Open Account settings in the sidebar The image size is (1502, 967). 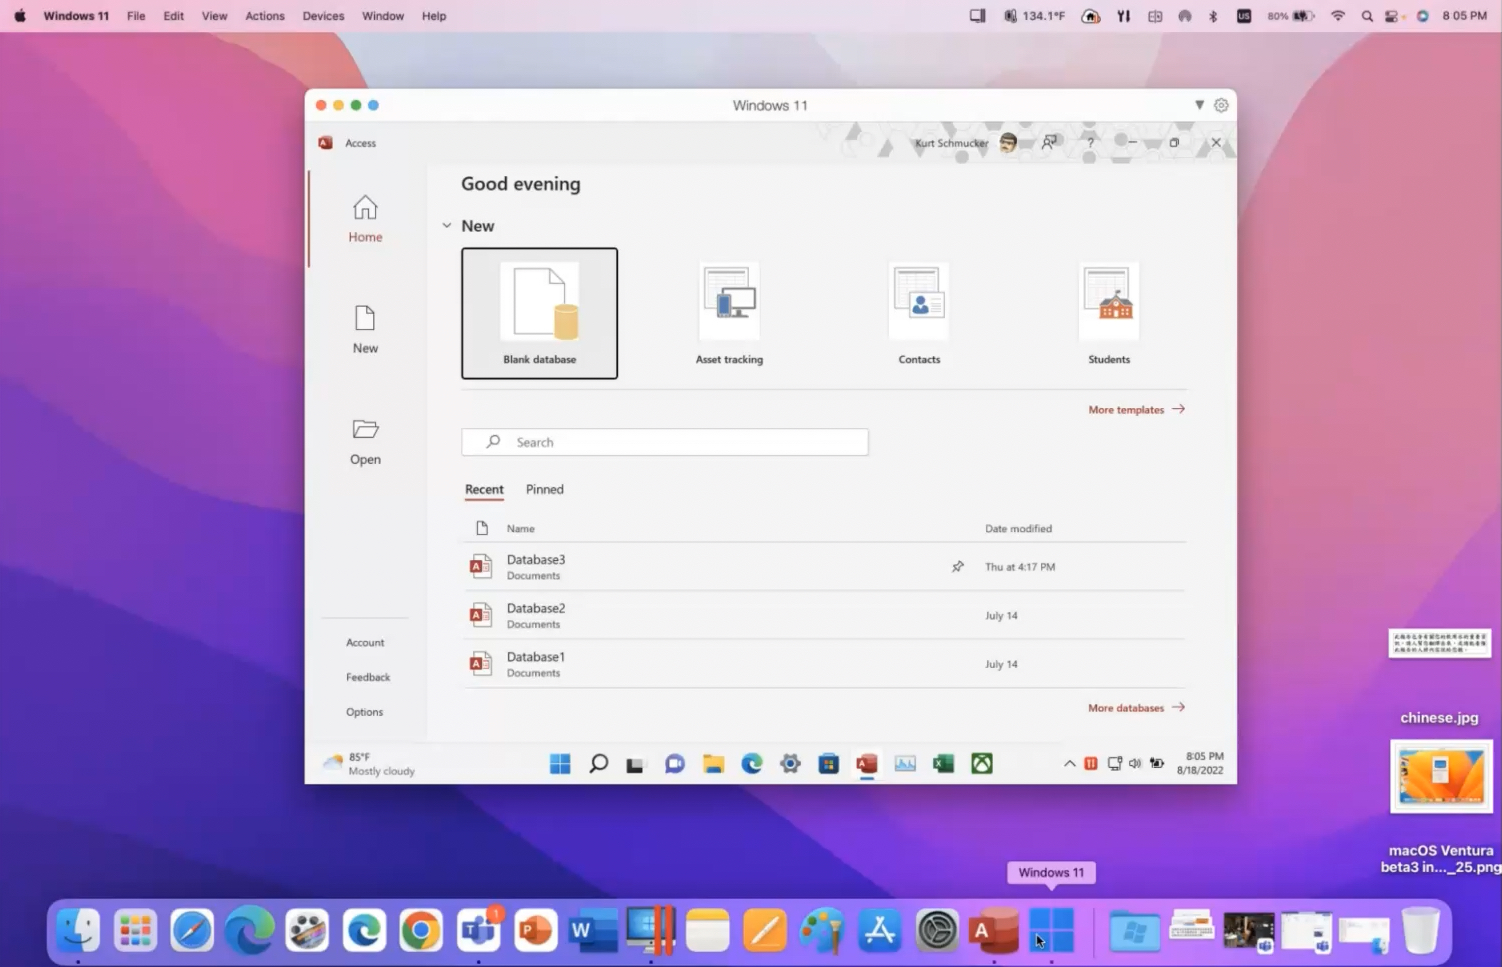[x=365, y=643]
